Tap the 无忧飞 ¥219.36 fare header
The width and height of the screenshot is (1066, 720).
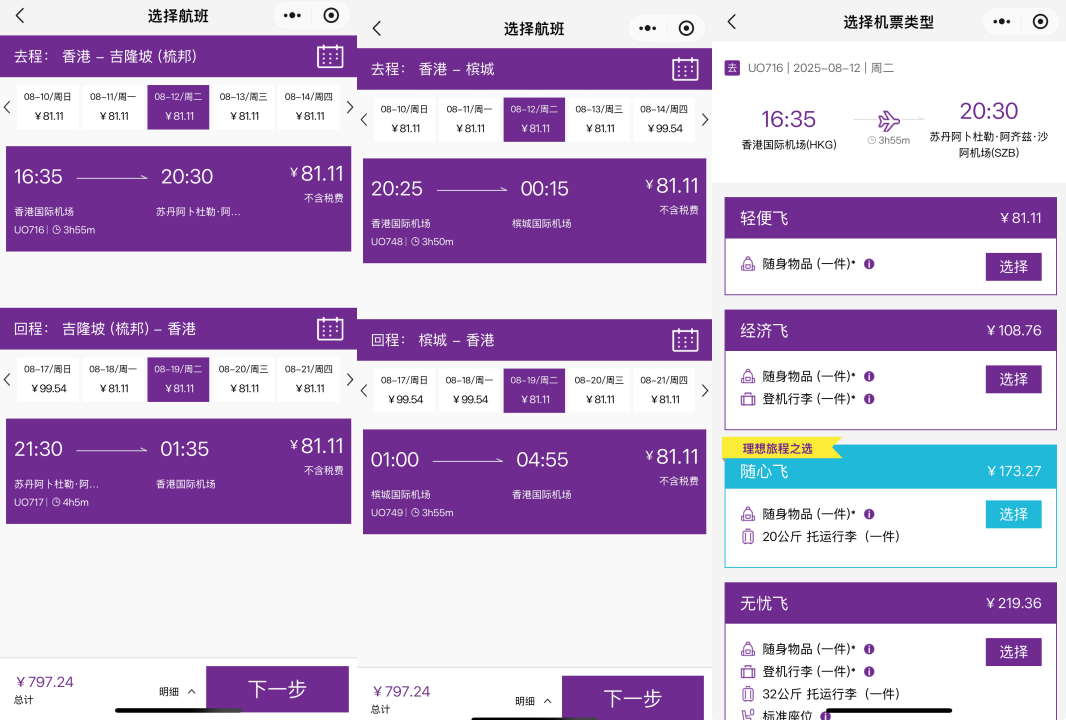pyautogui.click(x=891, y=603)
